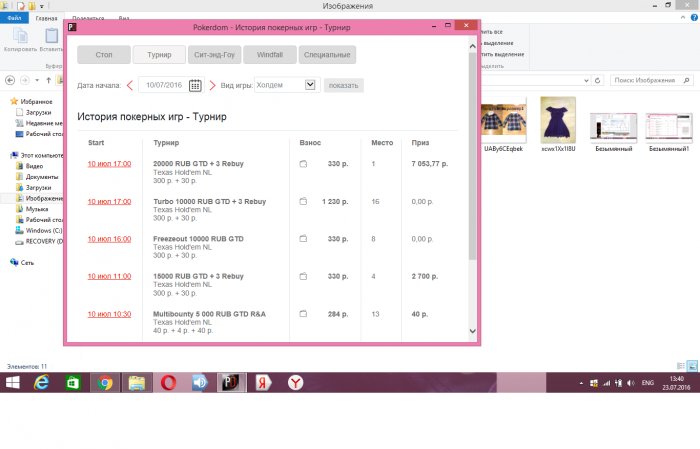Advance to next date with right arrow
Viewport: 700px width, 449px height.
(212, 85)
